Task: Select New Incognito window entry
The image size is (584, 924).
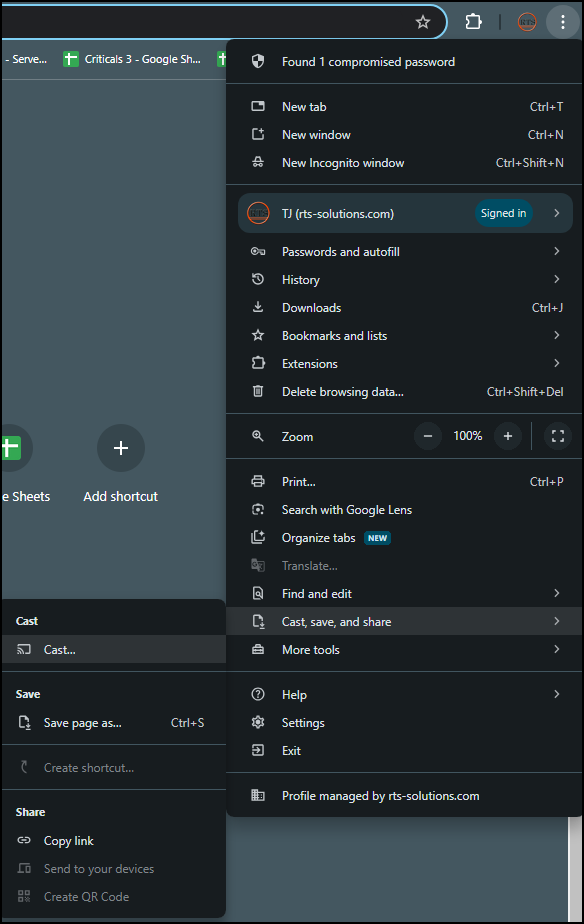Action: (404, 163)
